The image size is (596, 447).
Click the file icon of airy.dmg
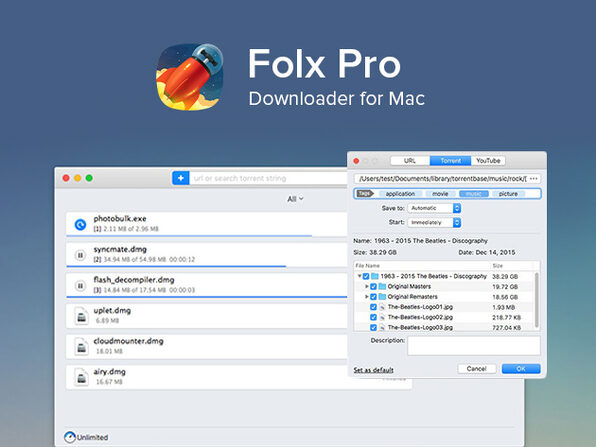point(81,377)
